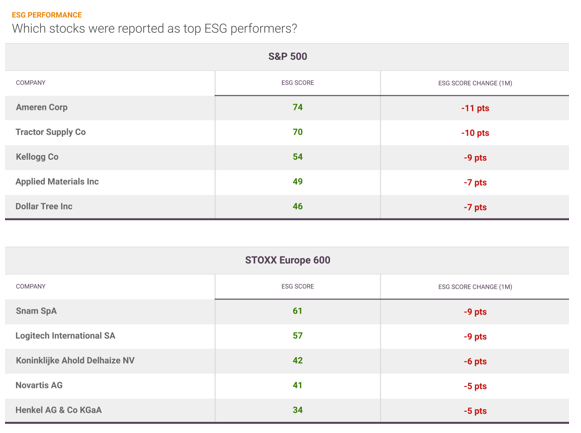Sort by ESG SCORE in S&P 500 table
The height and width of the screenshot is (433, 581).
(x=298, y=83)
